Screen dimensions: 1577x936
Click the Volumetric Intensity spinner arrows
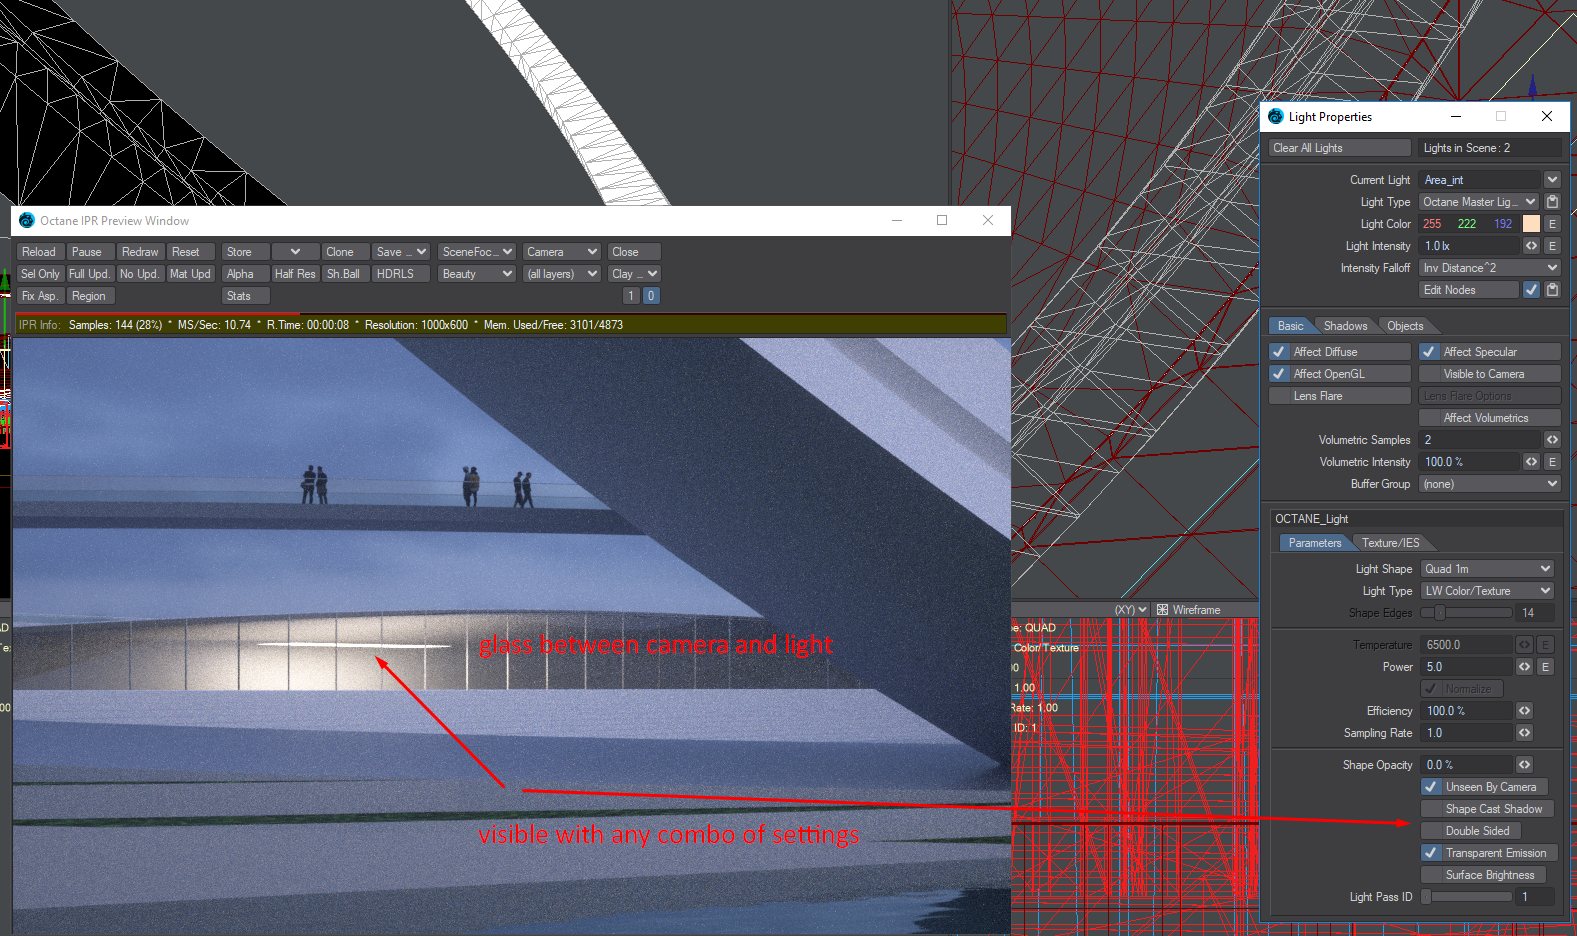pyautogui.click(x=1531, y=462)
